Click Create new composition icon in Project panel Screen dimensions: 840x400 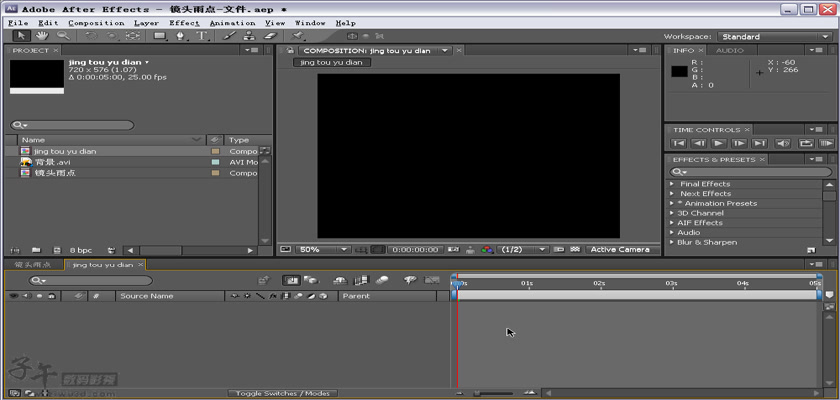coord(57,250)
